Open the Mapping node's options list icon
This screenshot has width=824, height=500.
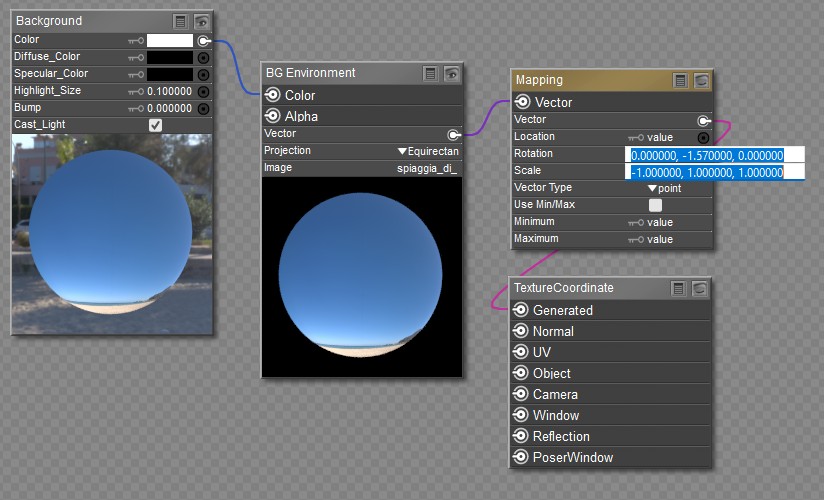click(x=680, y=80)
